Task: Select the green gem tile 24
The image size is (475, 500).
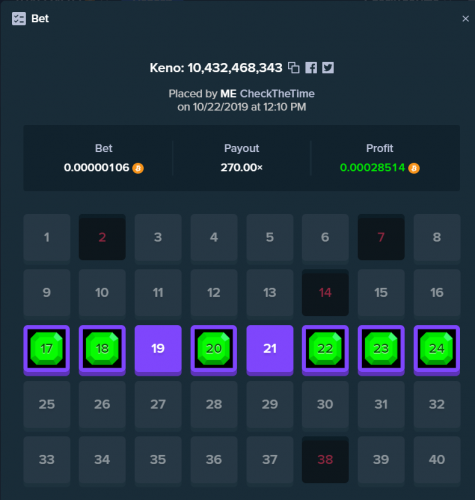Action: click(x=437, y=350)
